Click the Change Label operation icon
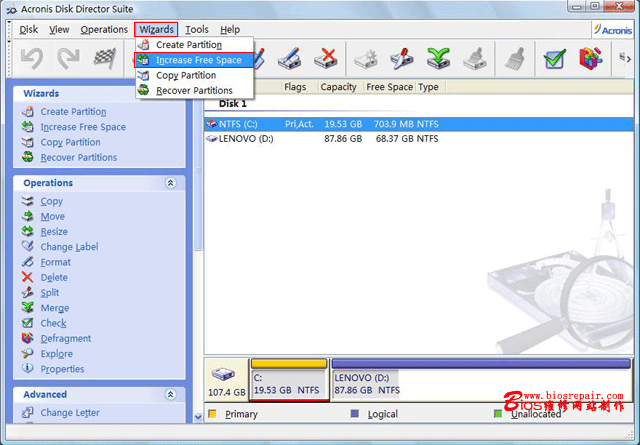 28,247
